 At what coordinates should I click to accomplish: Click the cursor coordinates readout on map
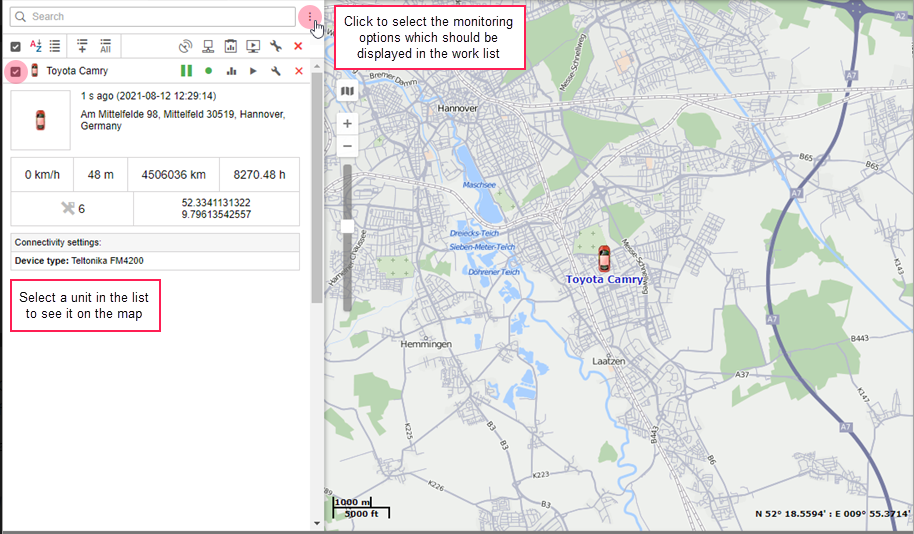click(x=832, y=514)
